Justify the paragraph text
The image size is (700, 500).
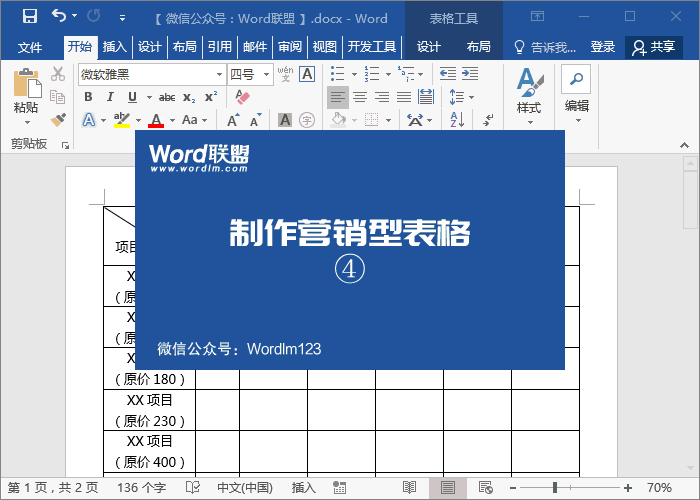click(x=404, y=97)
